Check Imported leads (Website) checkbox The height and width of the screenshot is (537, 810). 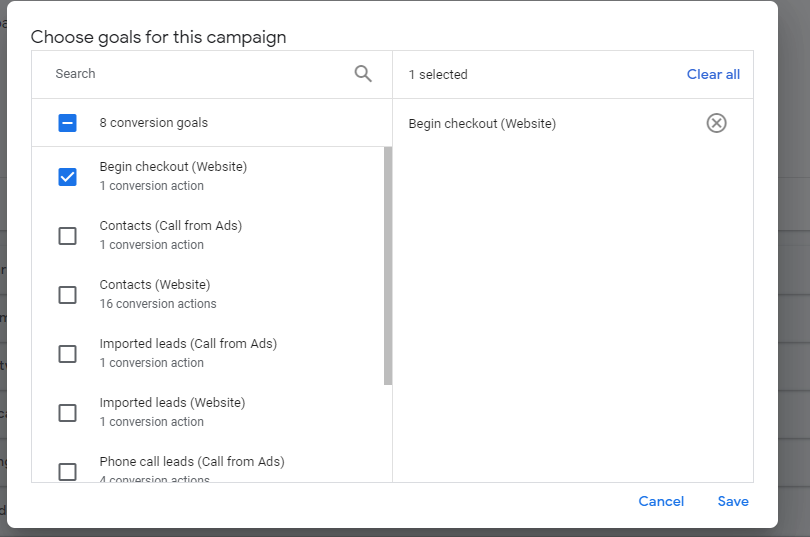68,413
